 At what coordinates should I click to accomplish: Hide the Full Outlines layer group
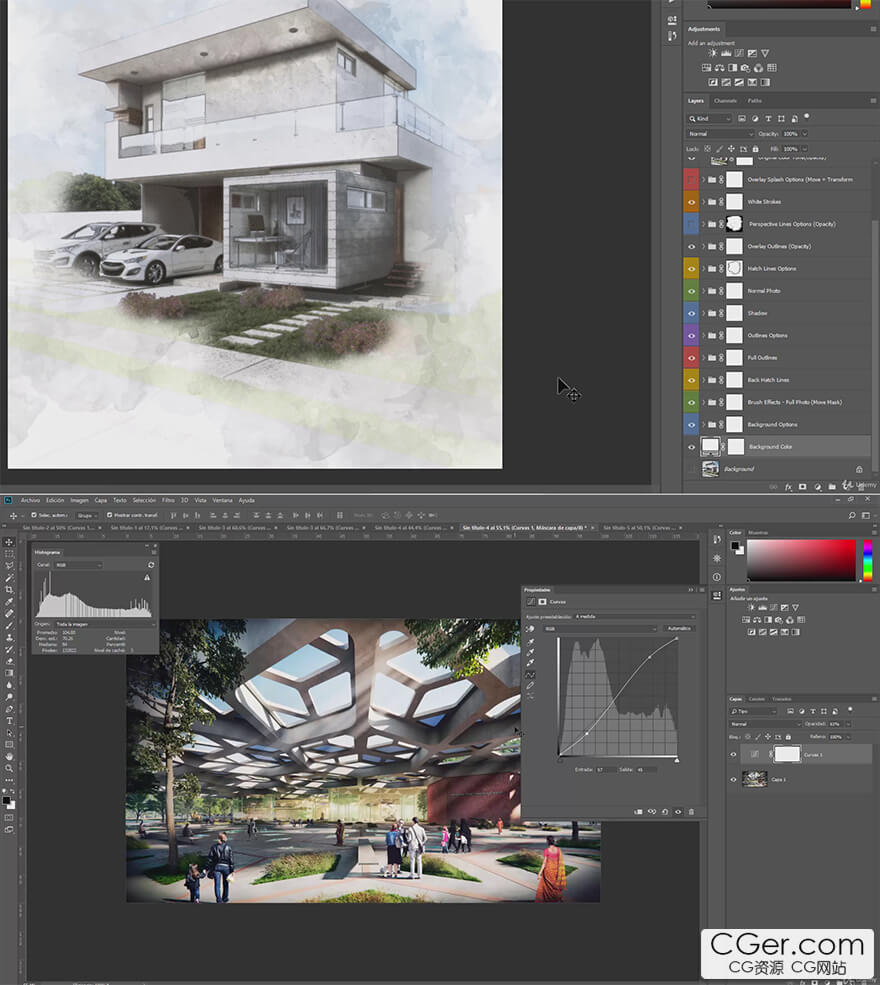pyautogui.click(x=692, y=358)
